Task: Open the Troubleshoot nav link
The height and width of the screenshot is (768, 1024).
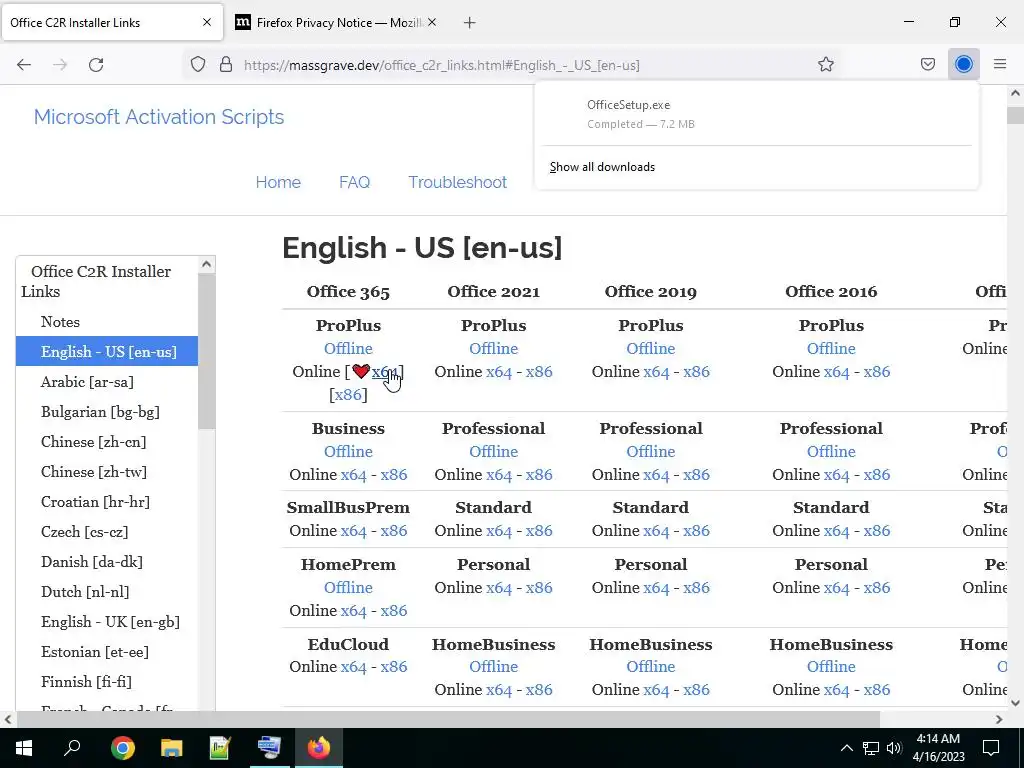Action: (x=458, y=182)
